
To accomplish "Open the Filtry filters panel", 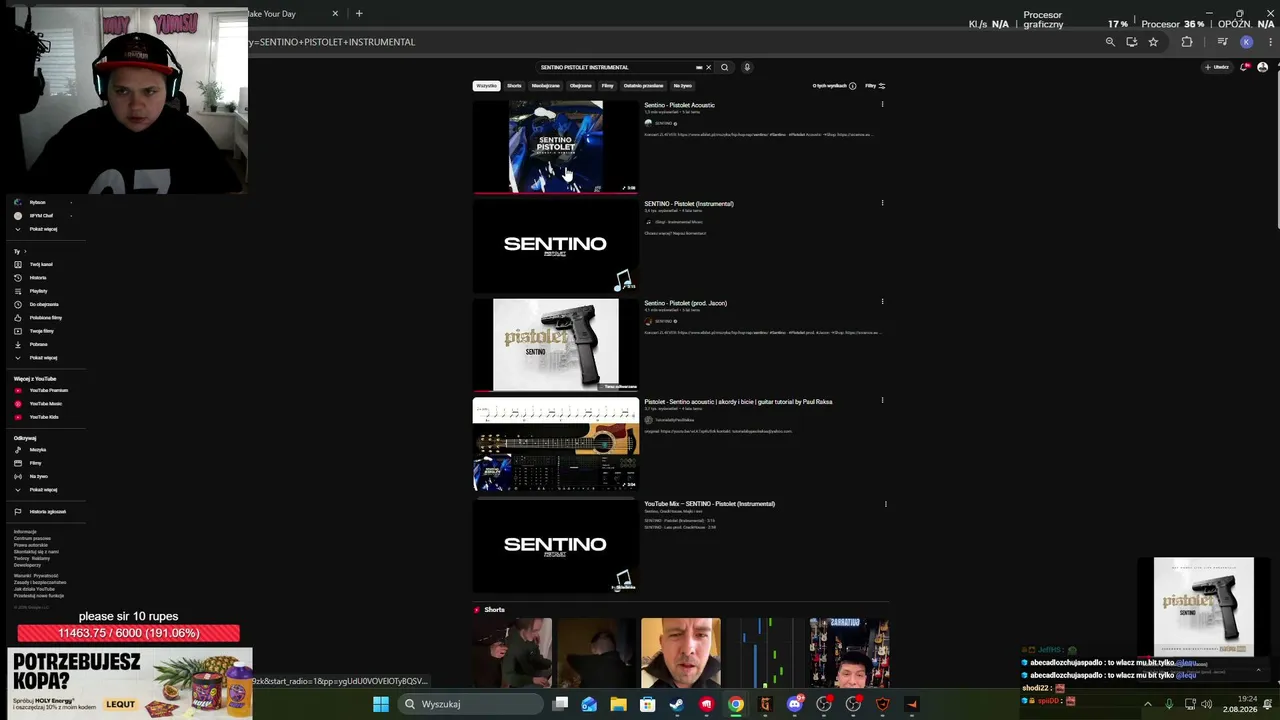I will (x=875, y=86).
